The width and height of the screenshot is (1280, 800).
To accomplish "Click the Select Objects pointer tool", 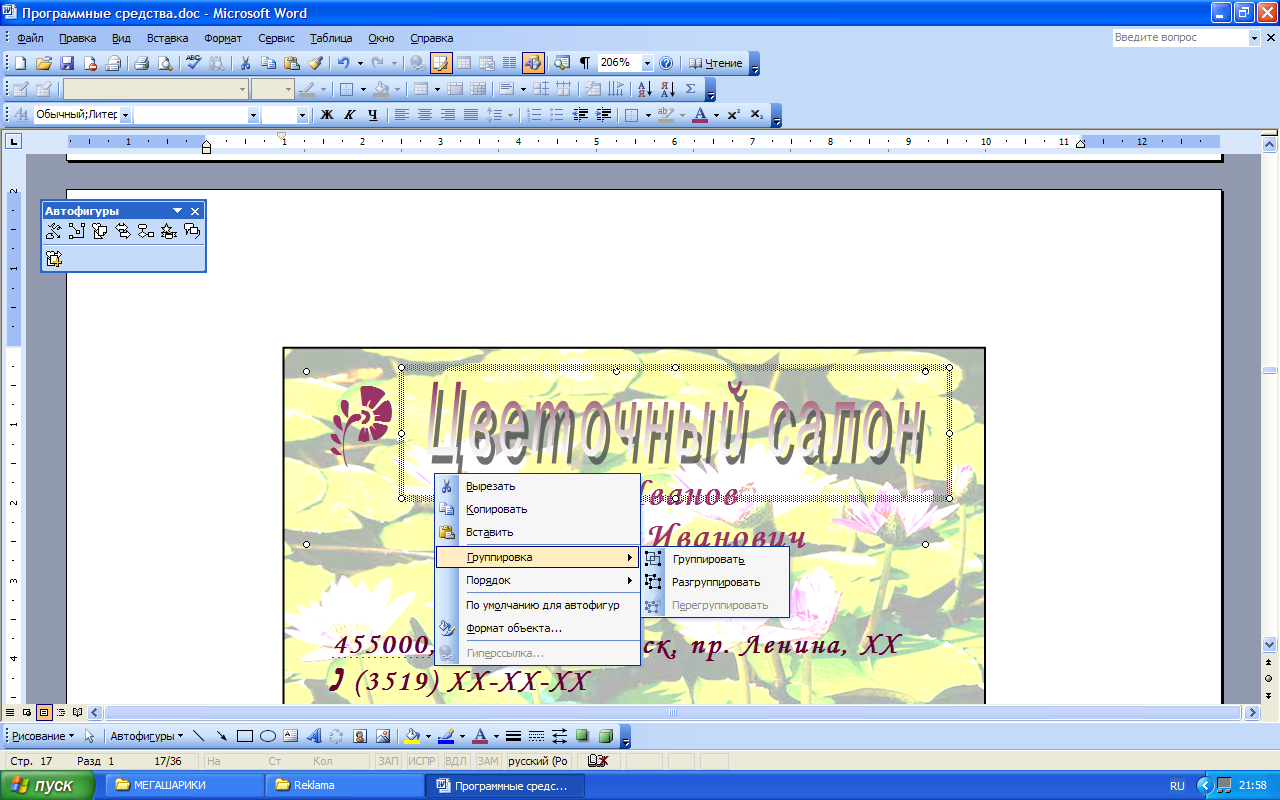I will click(90, 736).
